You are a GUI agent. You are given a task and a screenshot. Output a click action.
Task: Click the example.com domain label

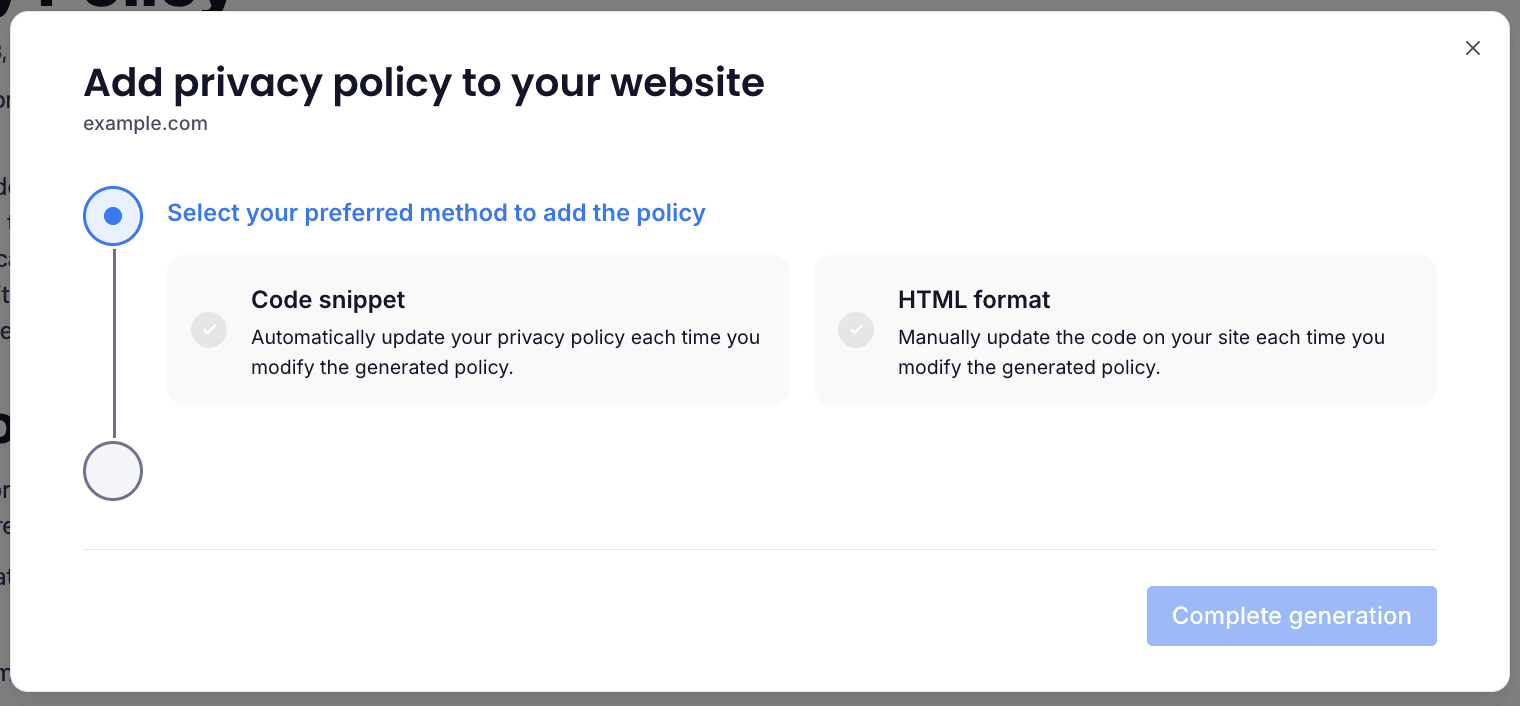[x=145, y=124]
